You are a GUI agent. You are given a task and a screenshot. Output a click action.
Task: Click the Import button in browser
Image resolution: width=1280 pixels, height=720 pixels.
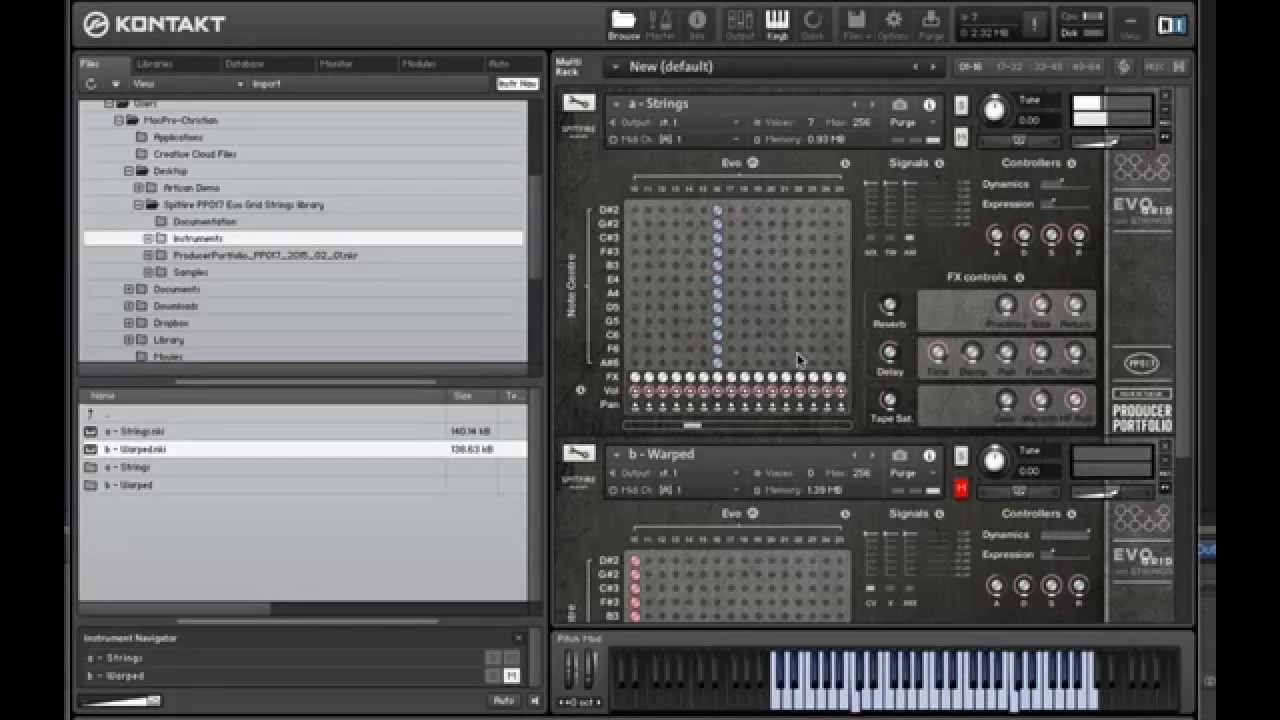point(266,84)
